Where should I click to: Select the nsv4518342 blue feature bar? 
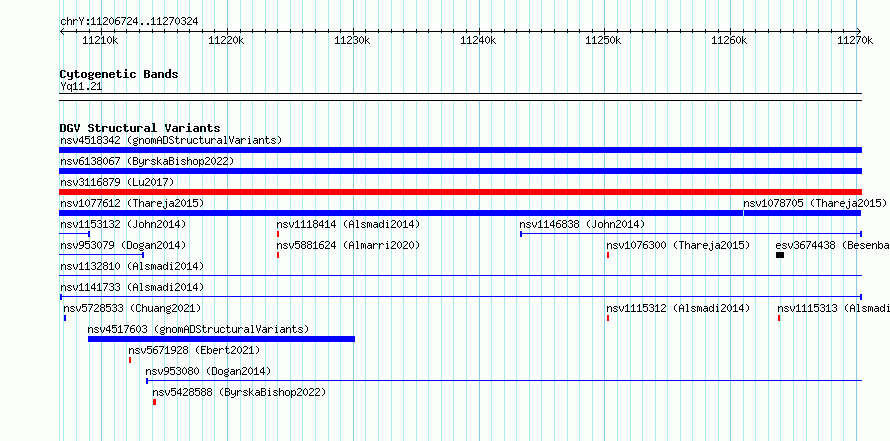point(460,150)
